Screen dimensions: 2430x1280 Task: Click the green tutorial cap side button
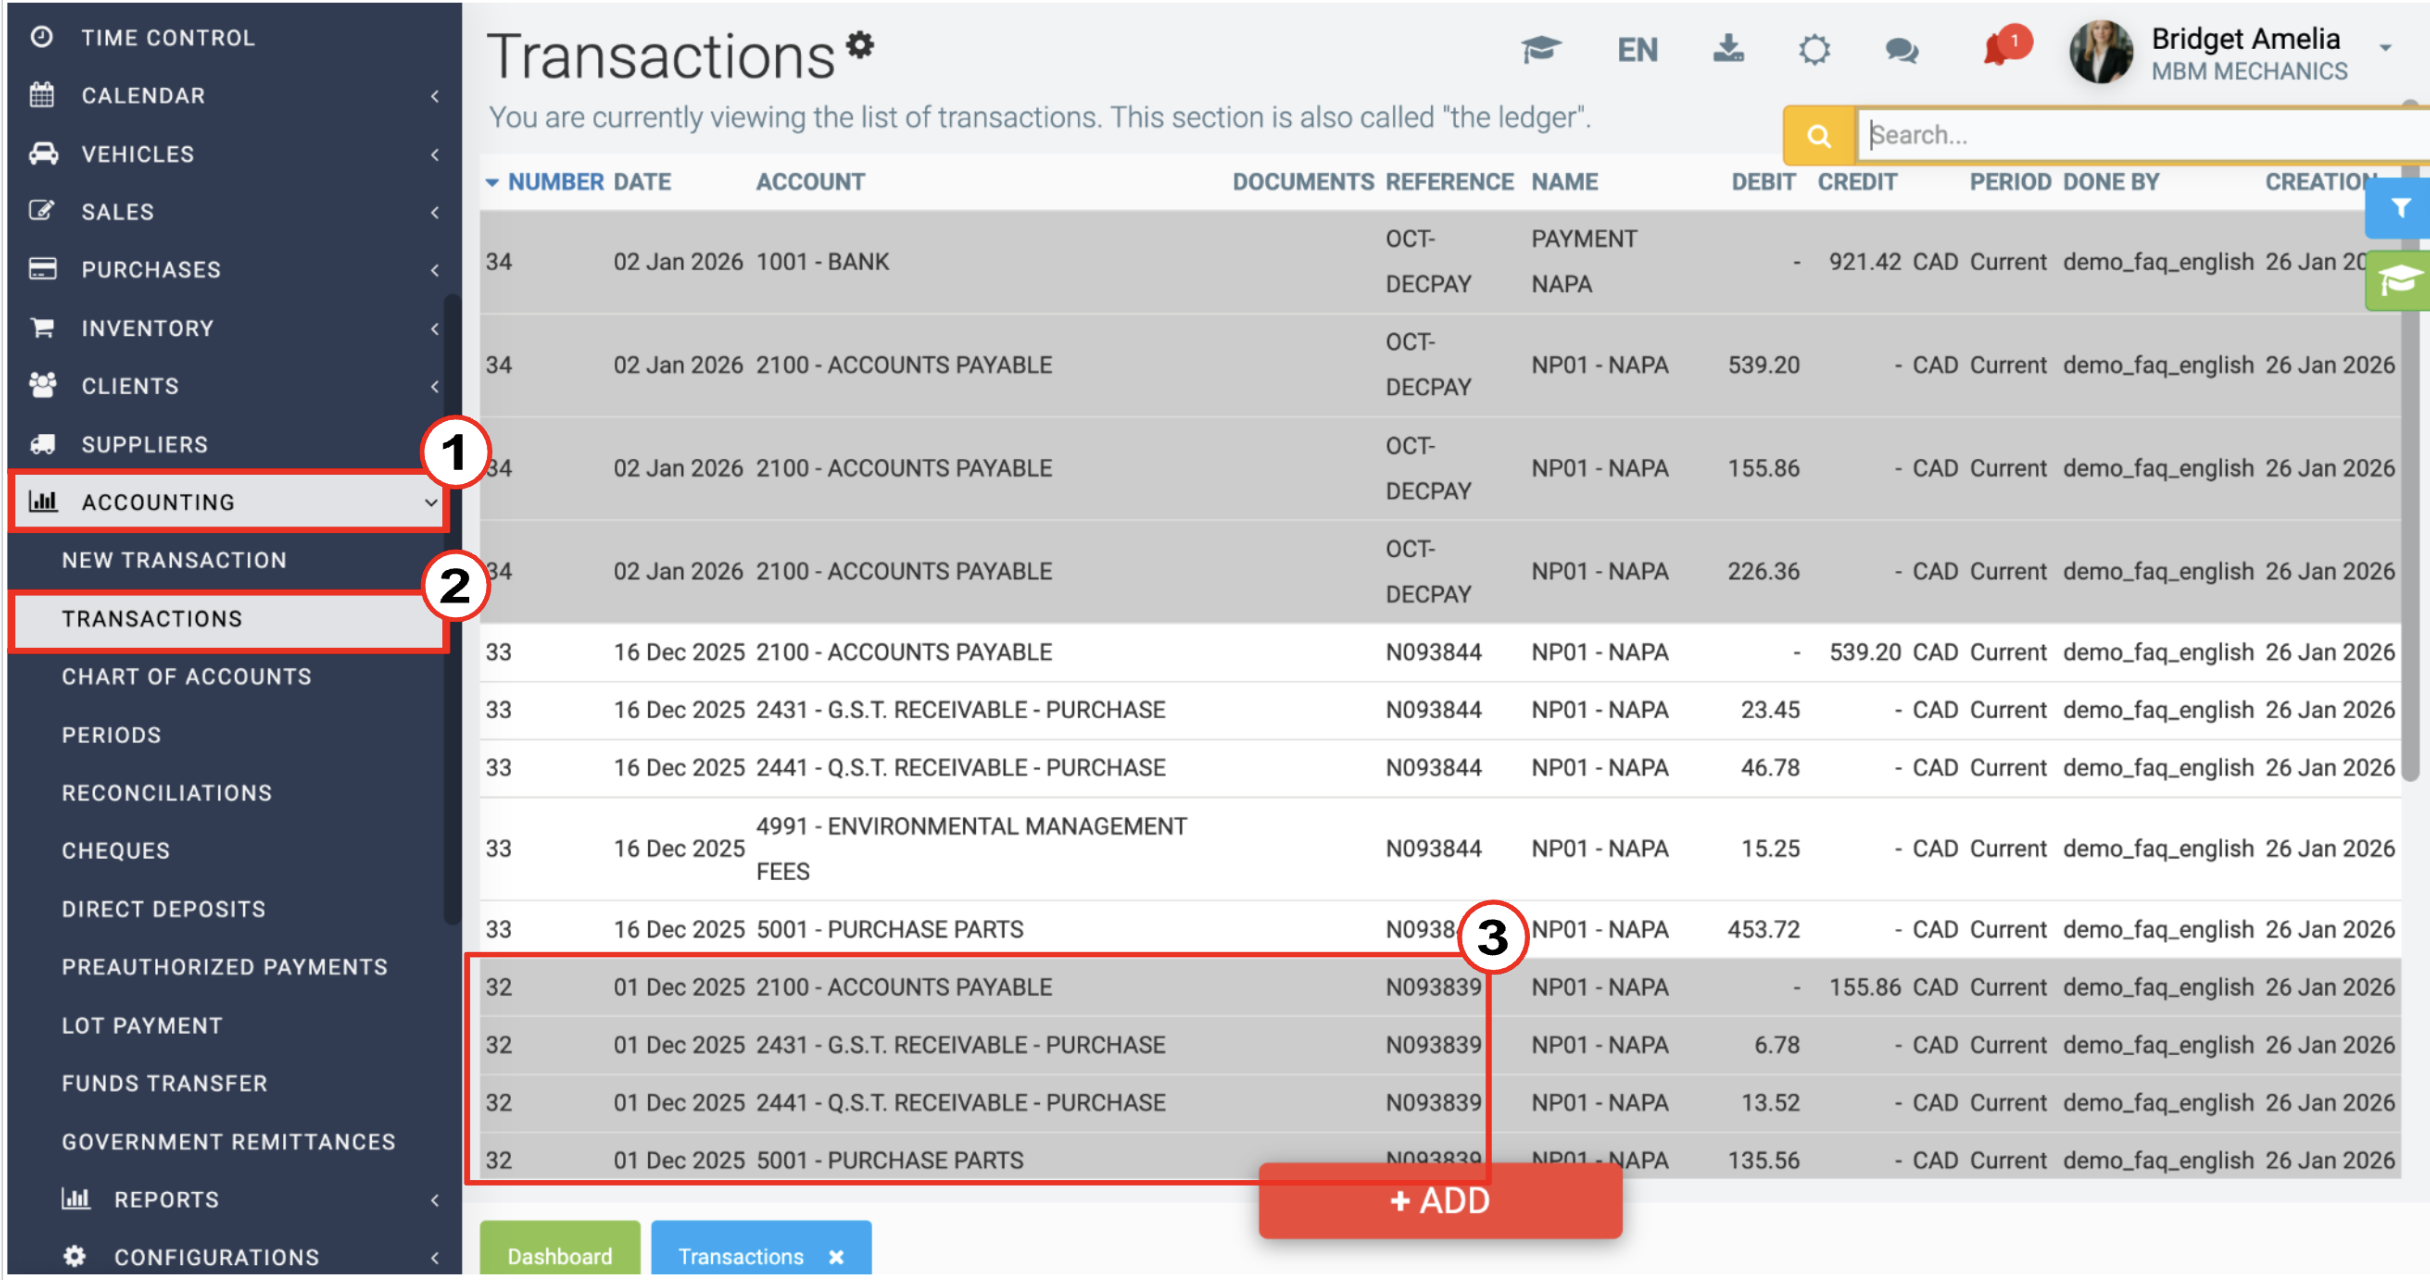point(2399,282)
